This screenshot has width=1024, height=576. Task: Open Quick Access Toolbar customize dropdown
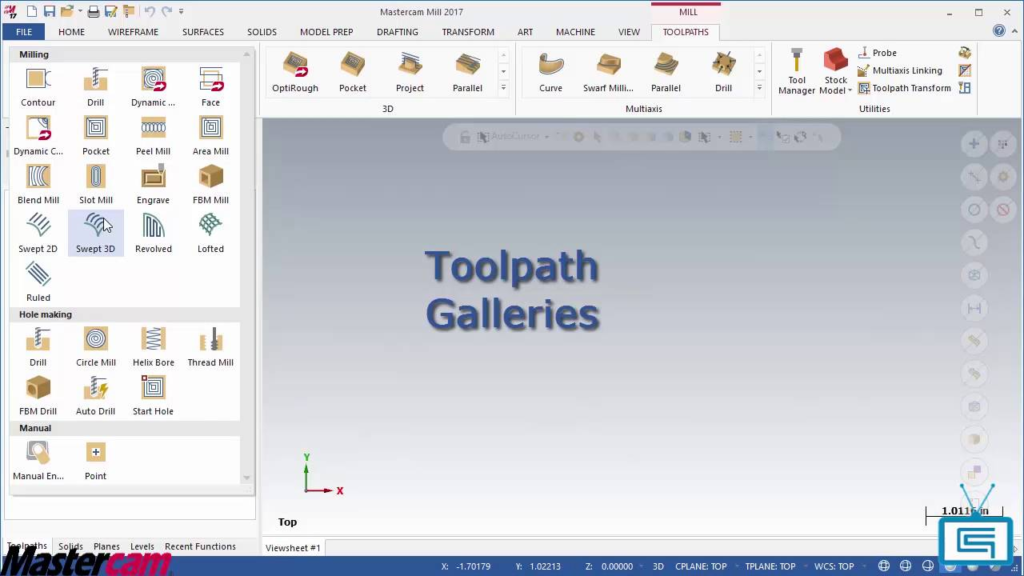pyautogui.click(x=182, y=11)
